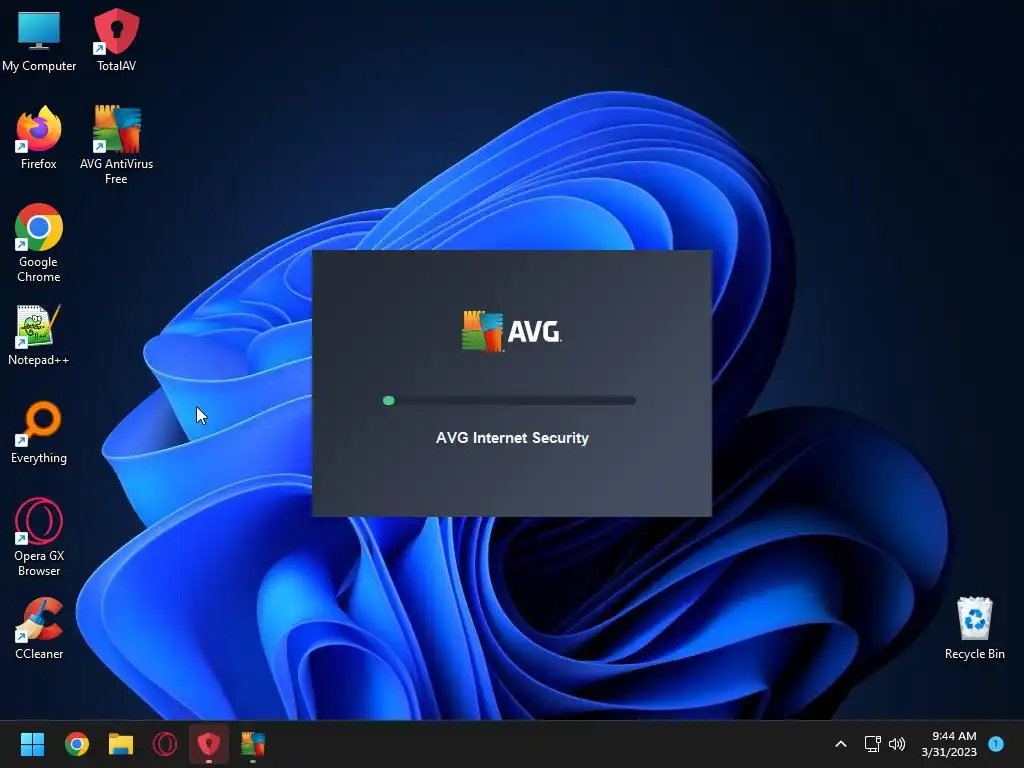This screenshot has height=768, width=1024.
Task: Select the Everything search desktop shortcut
Action: click(39, 433)
